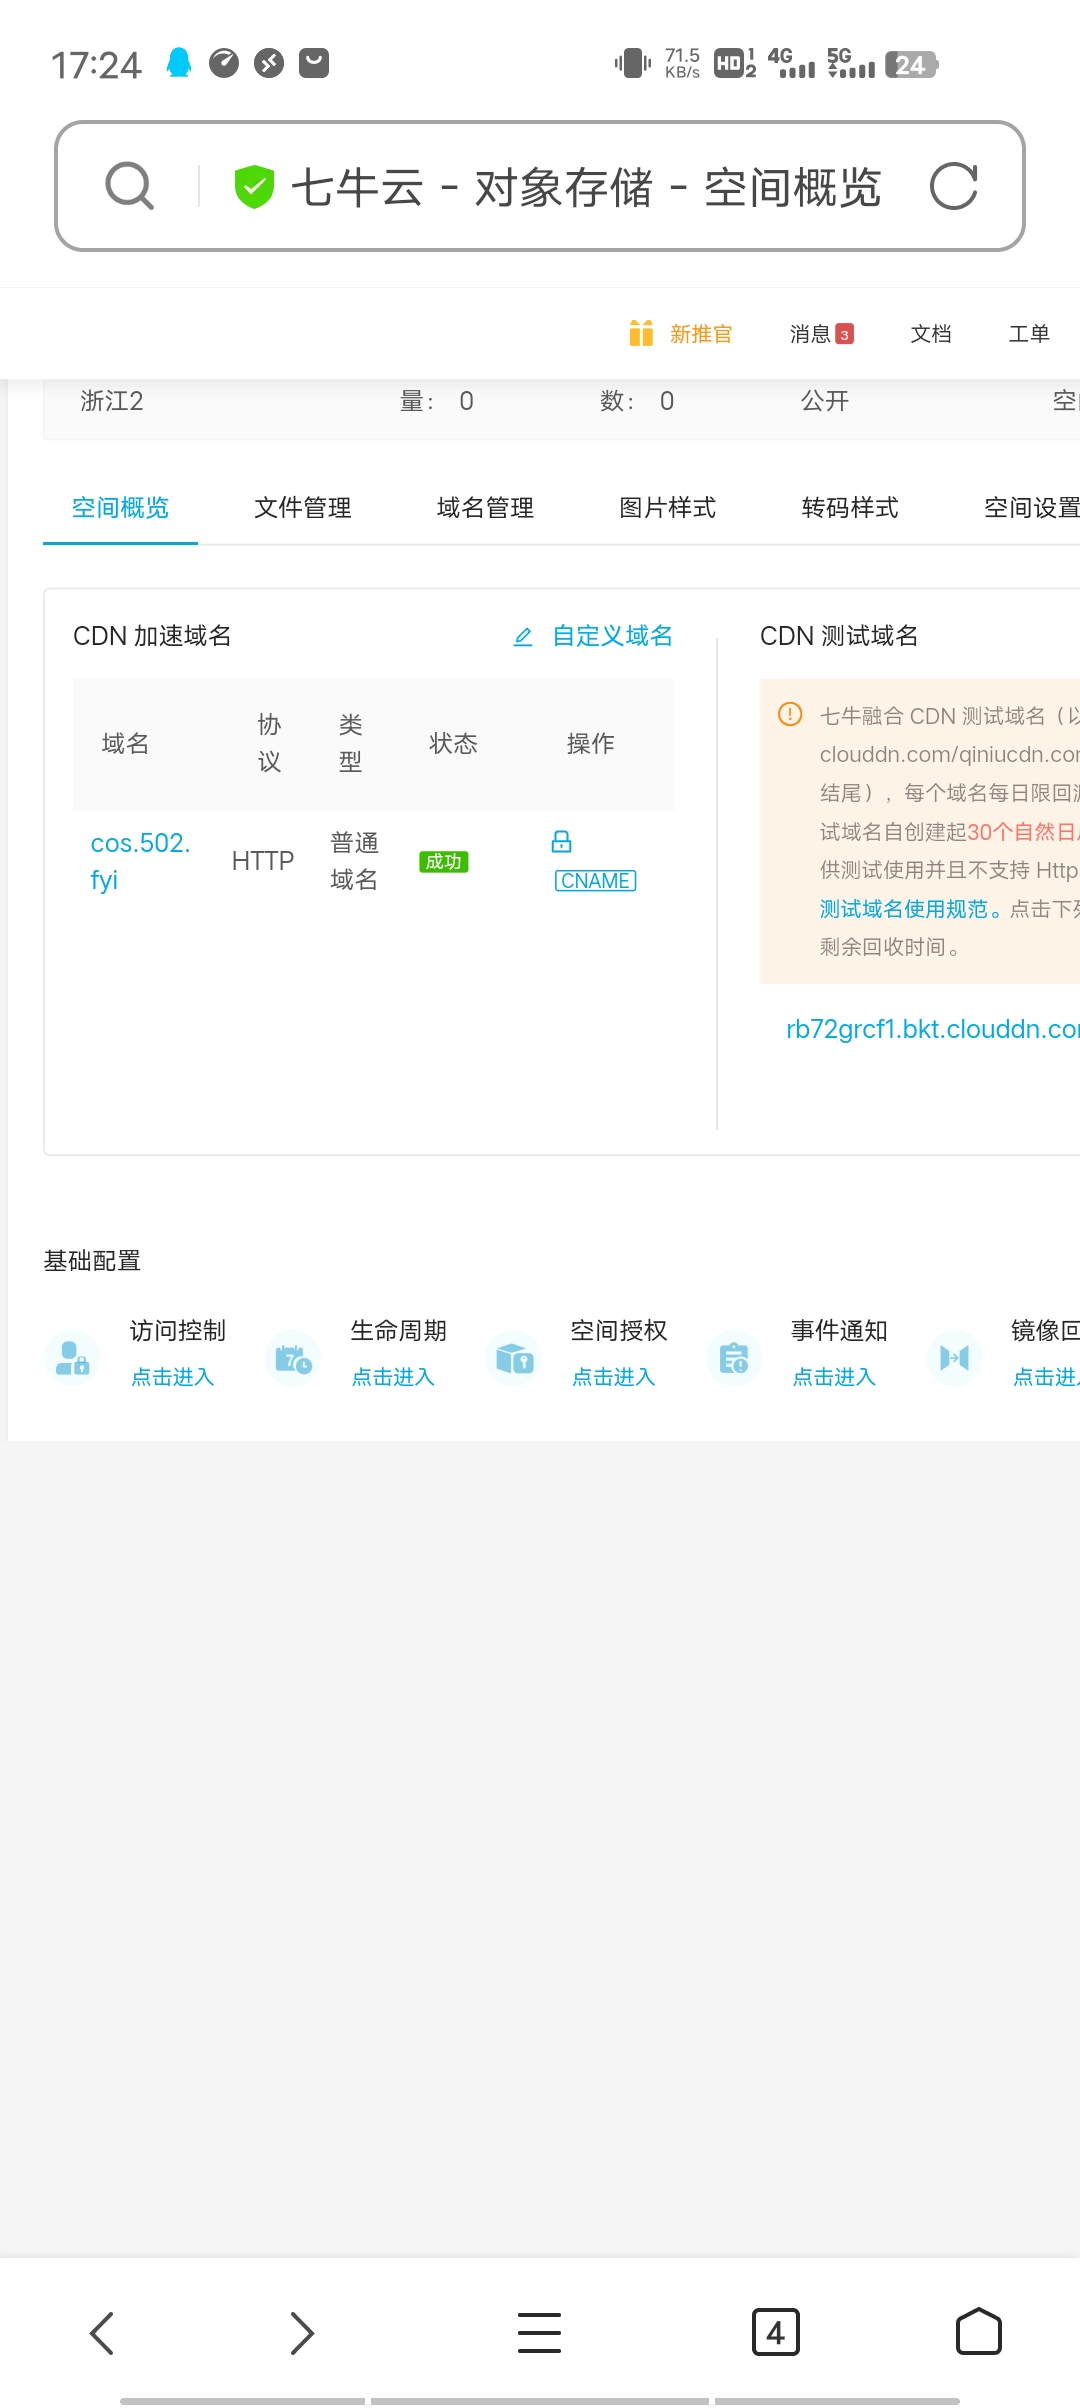Click HTTP protocol cell in domain row

pyautogui.click(x=263, y=861)
